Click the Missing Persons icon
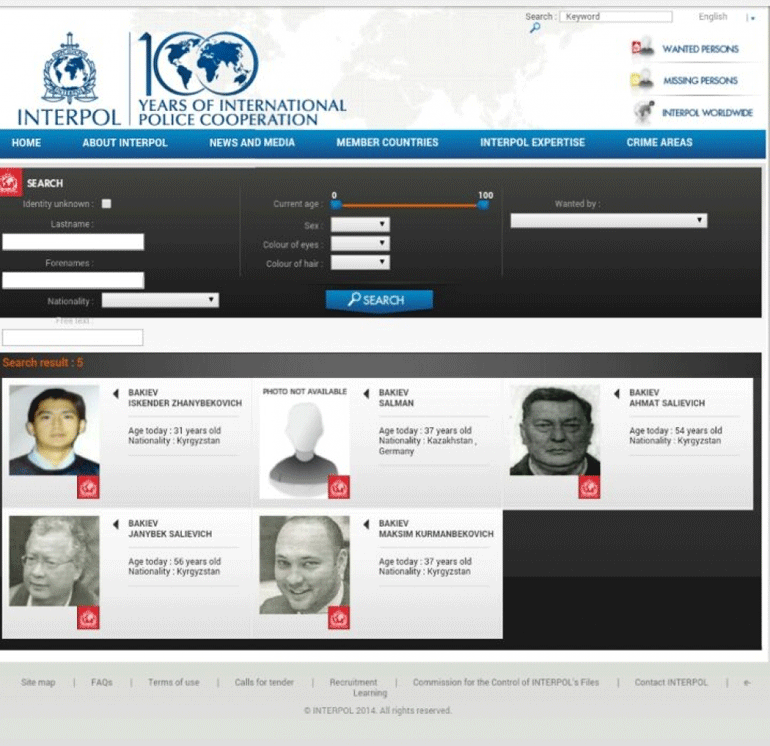The height and width of the screenshot is (746, 770). coord(641,80)
